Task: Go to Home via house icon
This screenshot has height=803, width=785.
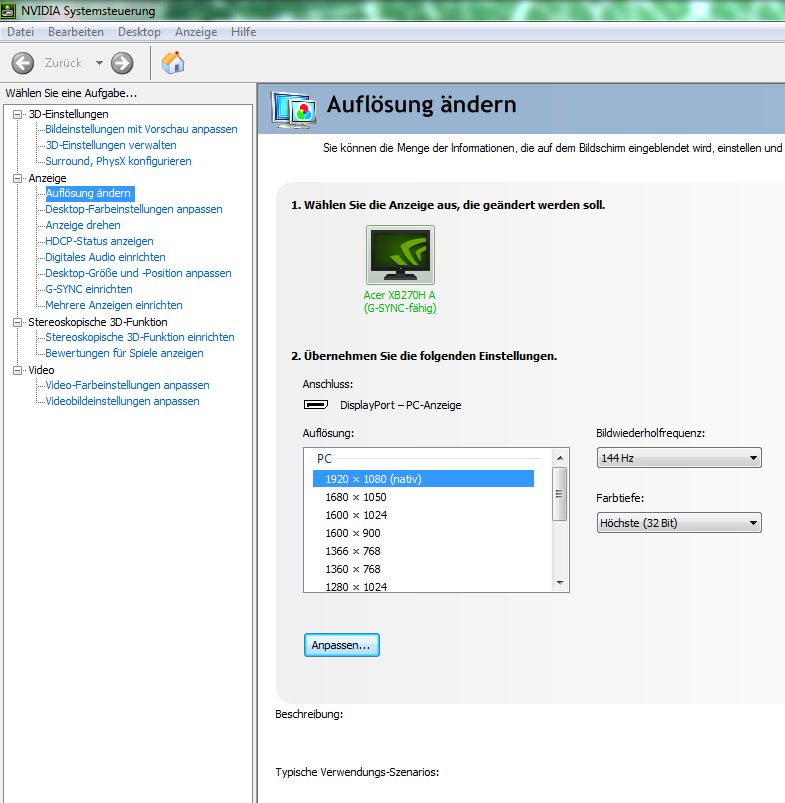Action: coord(173,63)
